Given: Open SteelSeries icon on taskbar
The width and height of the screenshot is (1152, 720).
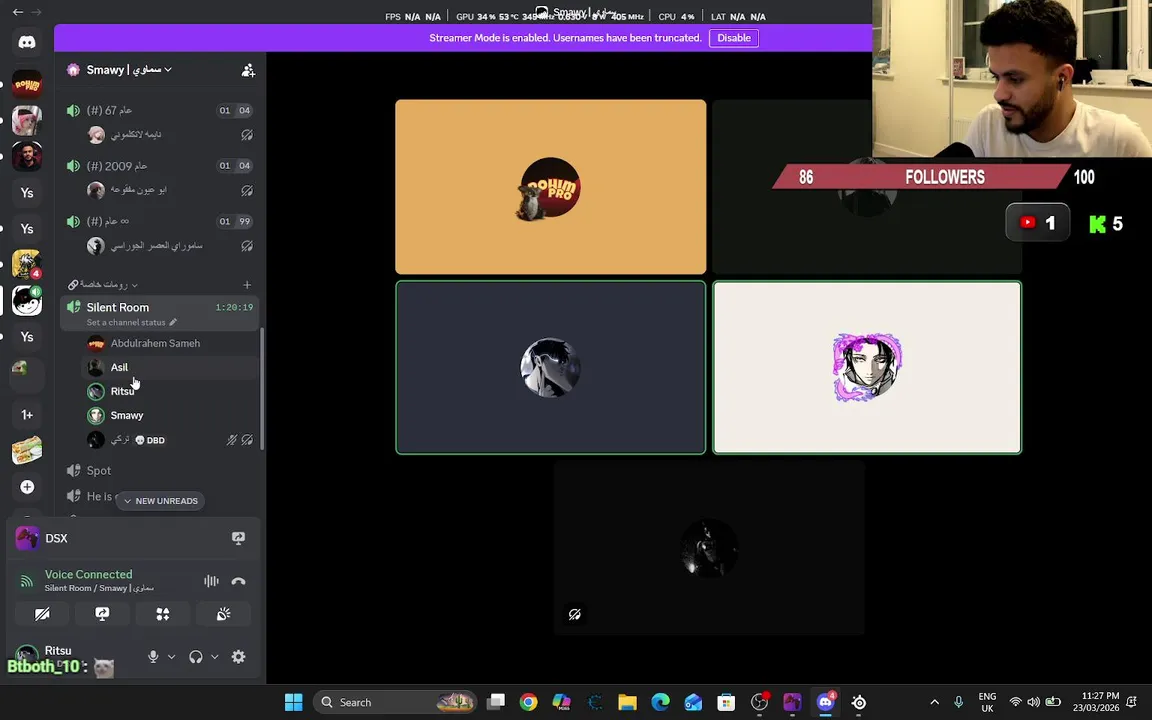Looking at the screenshot, I should tap(858, 702).
